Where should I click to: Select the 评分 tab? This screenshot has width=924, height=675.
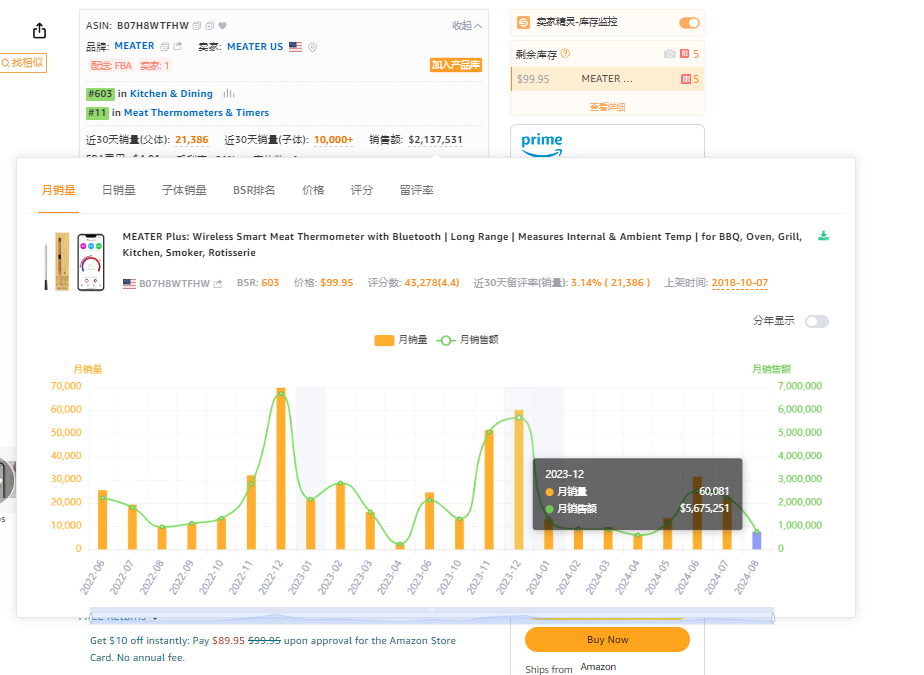(x=362, y=190)
